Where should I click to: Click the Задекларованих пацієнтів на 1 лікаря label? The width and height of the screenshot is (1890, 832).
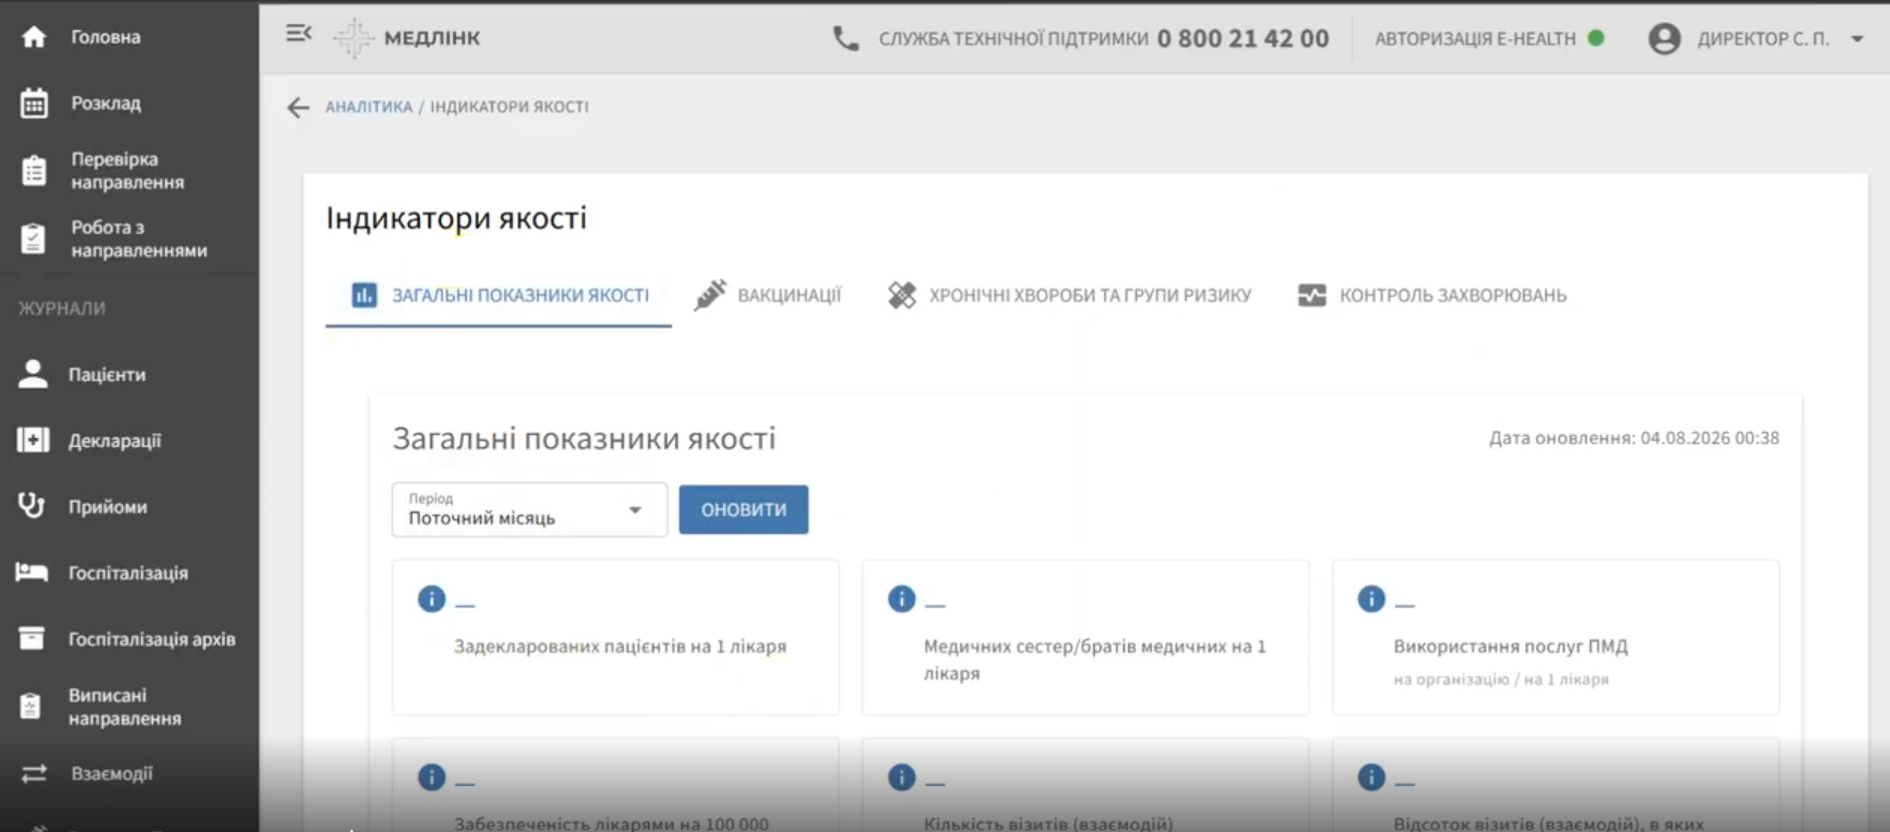click(x=620, y=646)
